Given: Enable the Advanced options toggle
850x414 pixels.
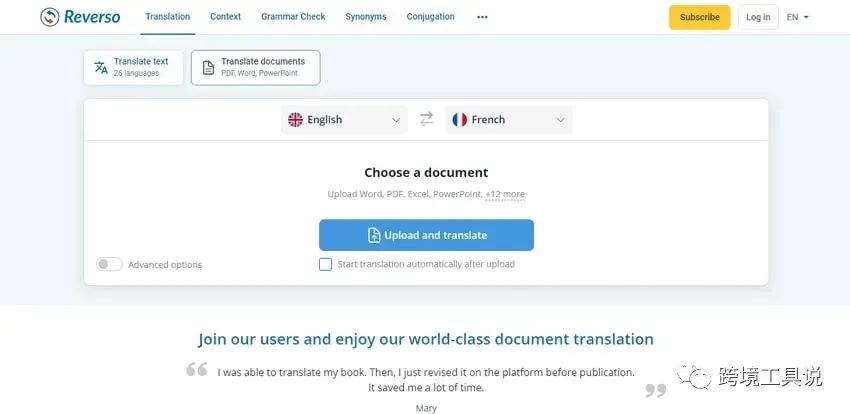Looking at the screenshot, I should point(109,265).
